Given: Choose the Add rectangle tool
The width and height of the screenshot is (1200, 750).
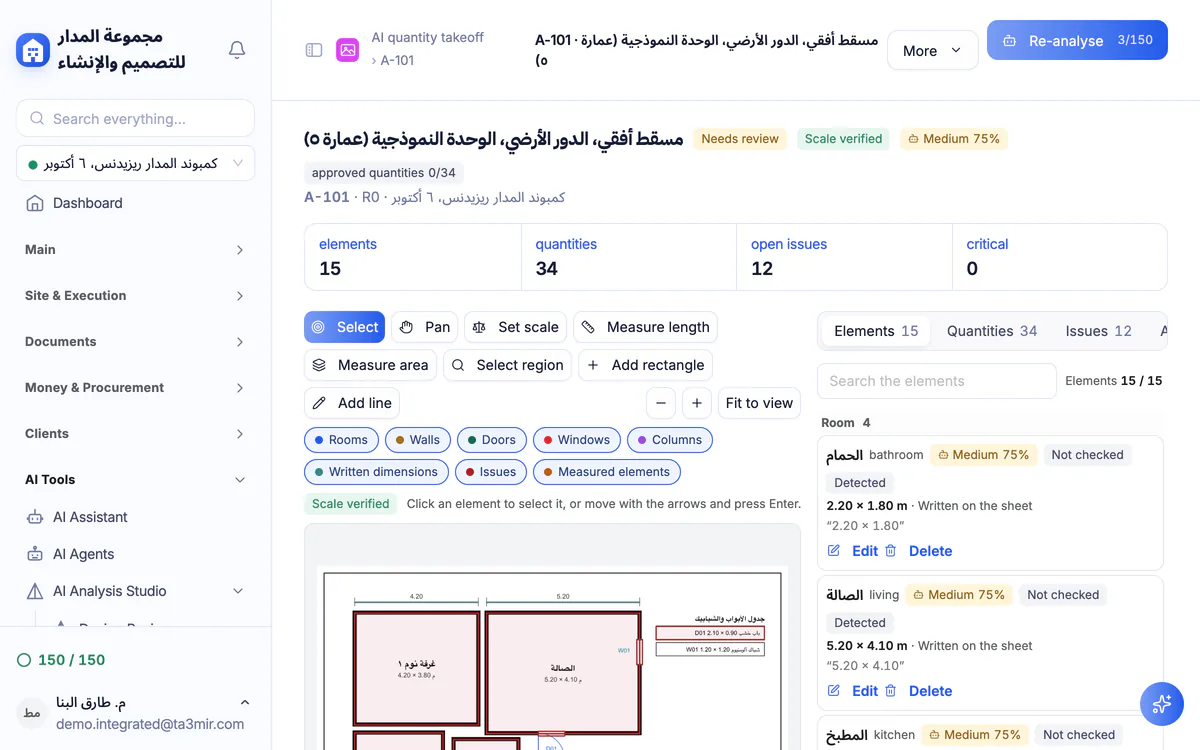Looking at the screenshot, I should [645, 365].
